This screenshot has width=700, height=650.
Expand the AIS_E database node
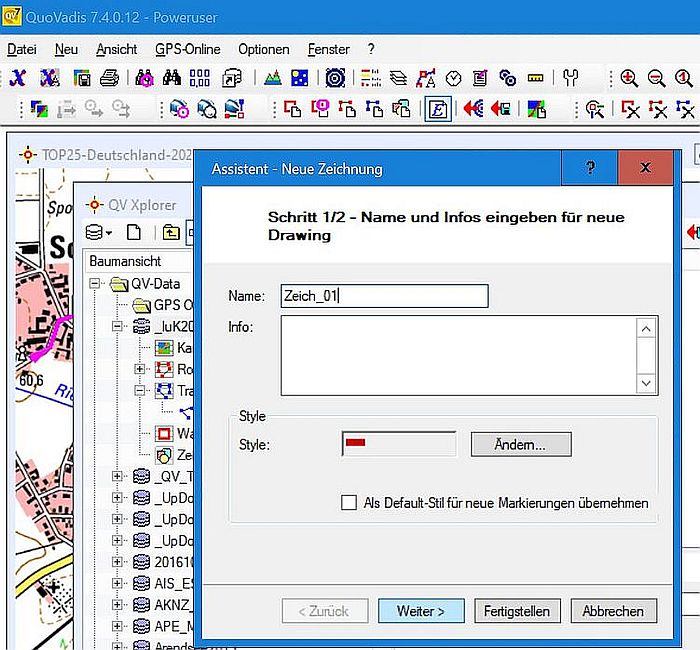(x=117, y=583)
